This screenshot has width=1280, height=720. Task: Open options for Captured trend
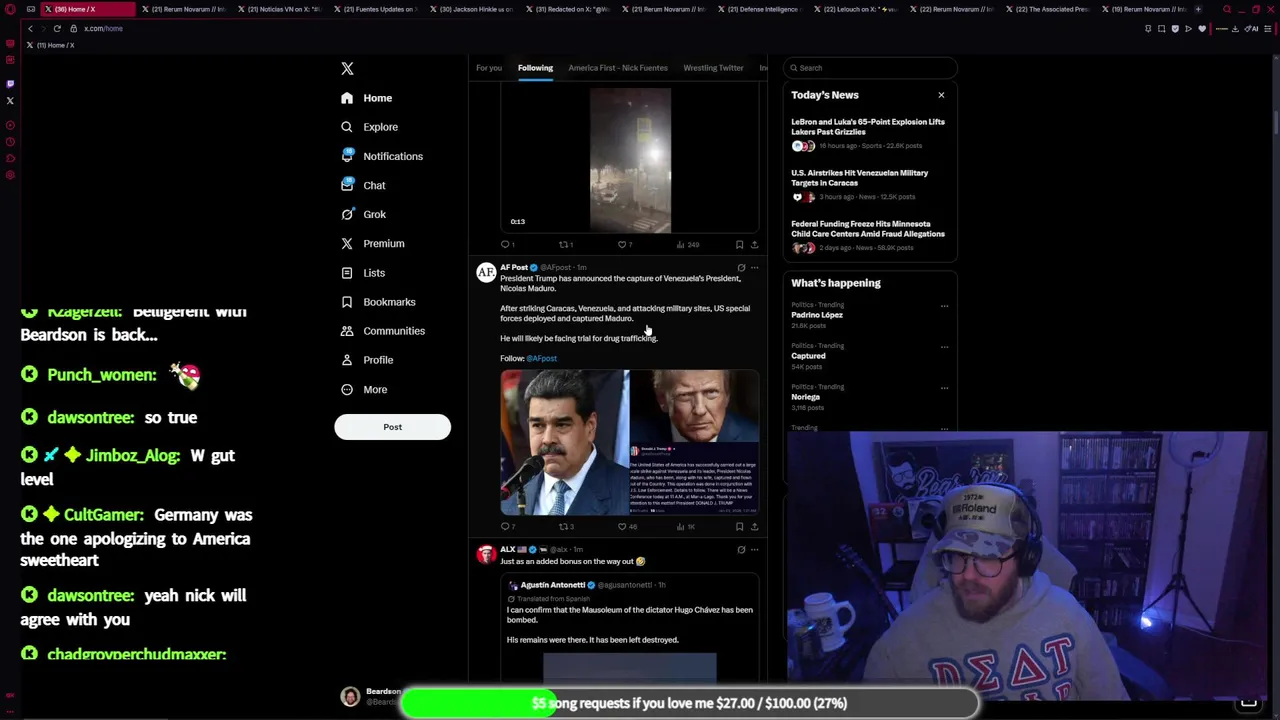point(944,347)
